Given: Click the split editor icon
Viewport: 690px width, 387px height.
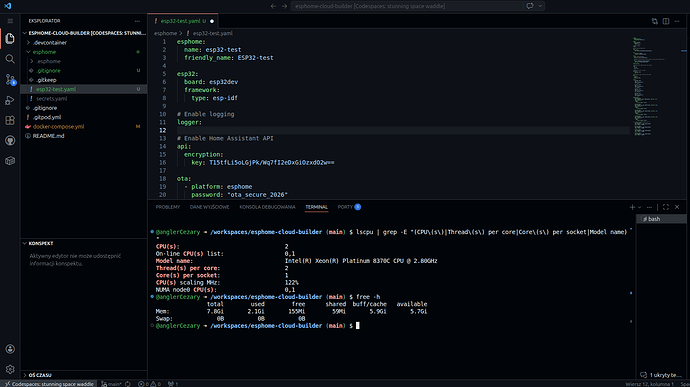Looking at the screenshot, I should tap(666, 21).
